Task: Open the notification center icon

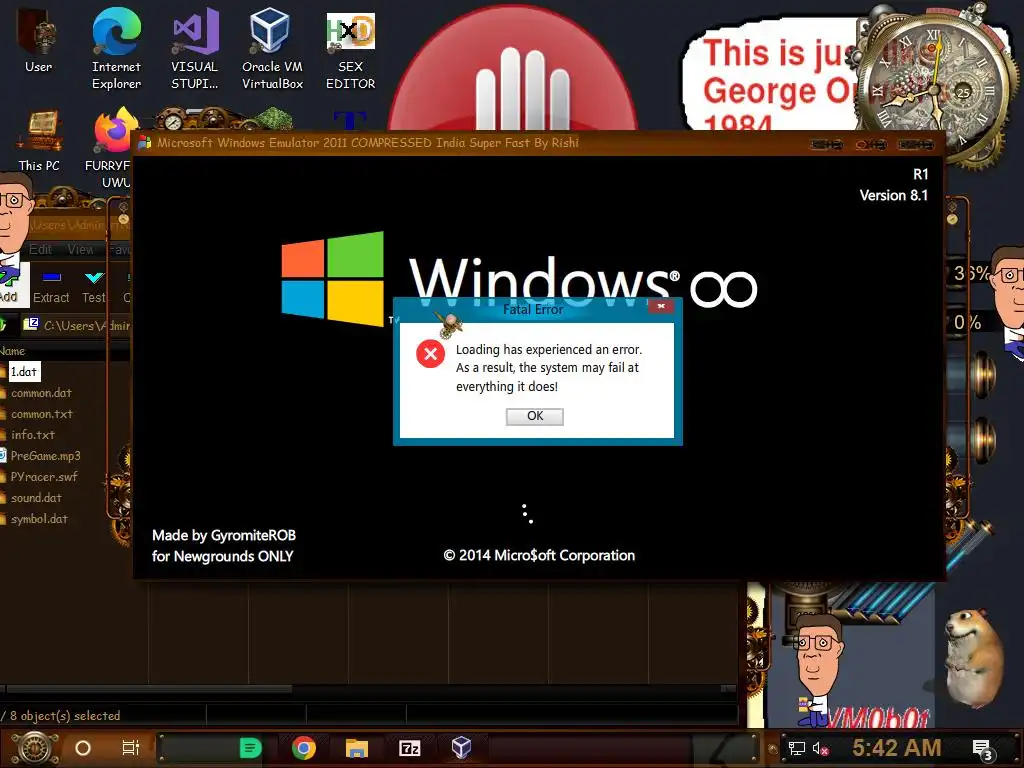Action: coord(982,750)
